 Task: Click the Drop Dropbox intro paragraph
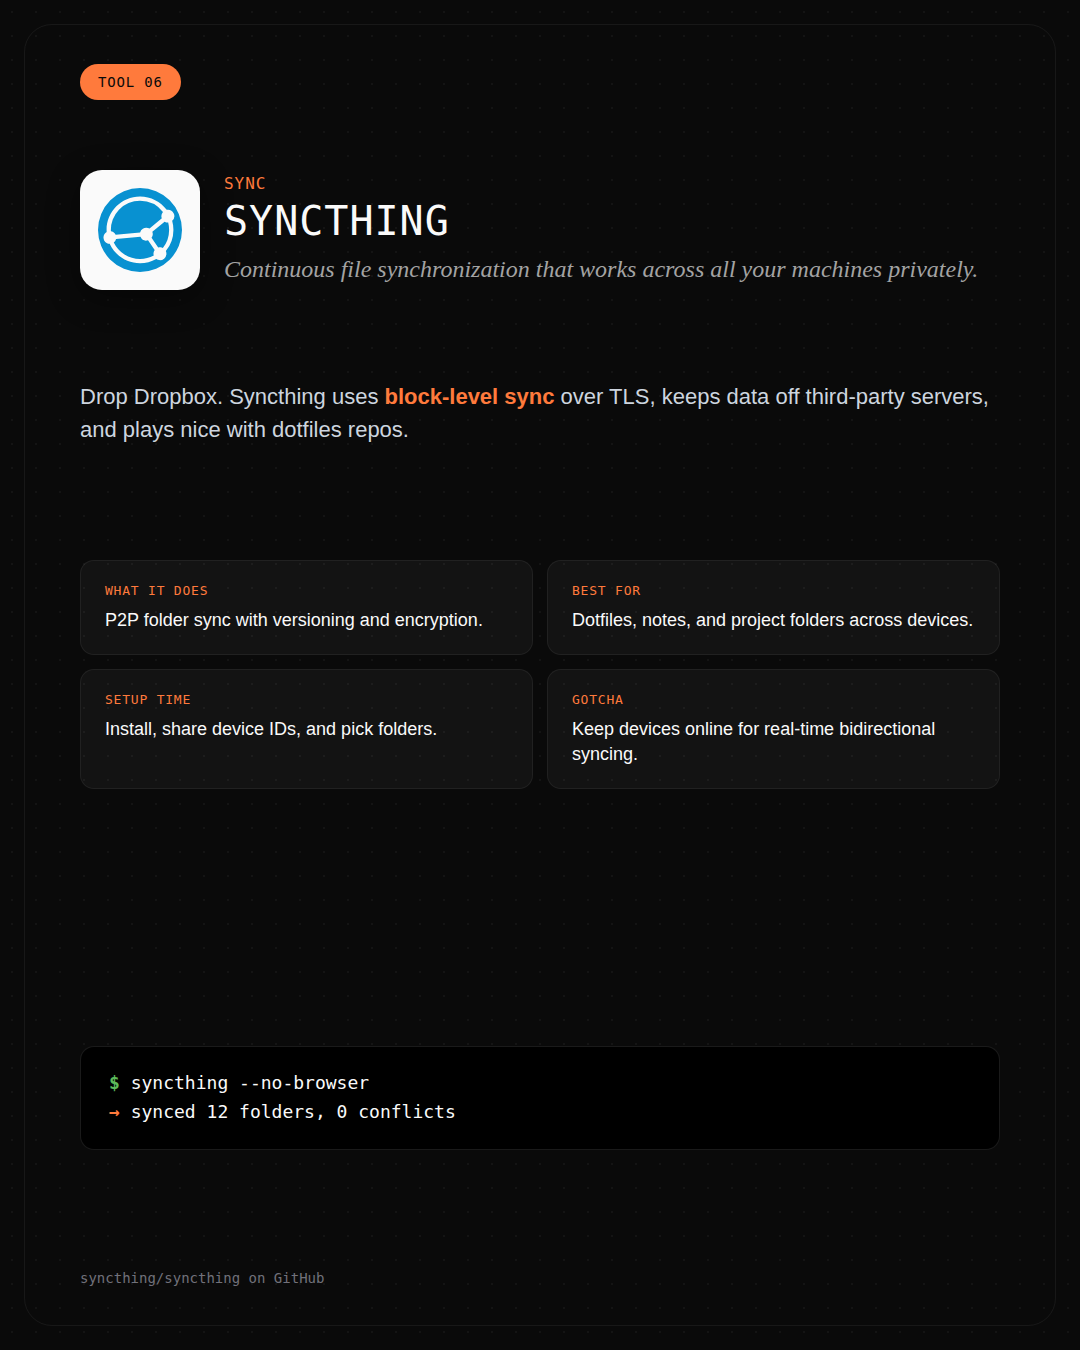coord(535,413)
